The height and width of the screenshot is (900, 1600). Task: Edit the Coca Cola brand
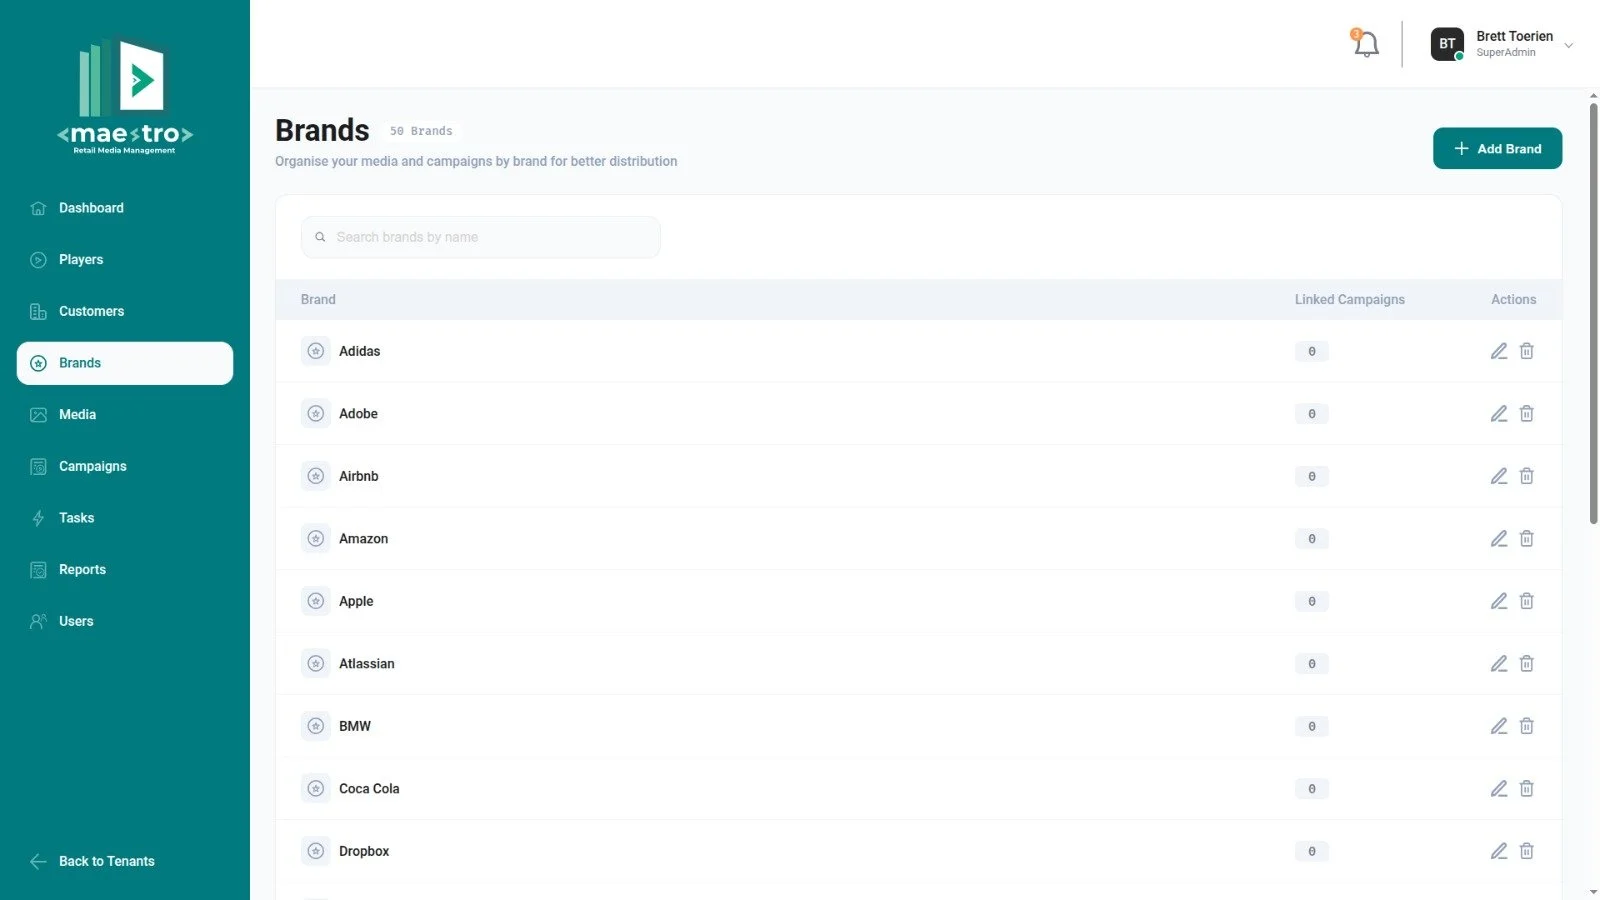(x=1499, y=789)
